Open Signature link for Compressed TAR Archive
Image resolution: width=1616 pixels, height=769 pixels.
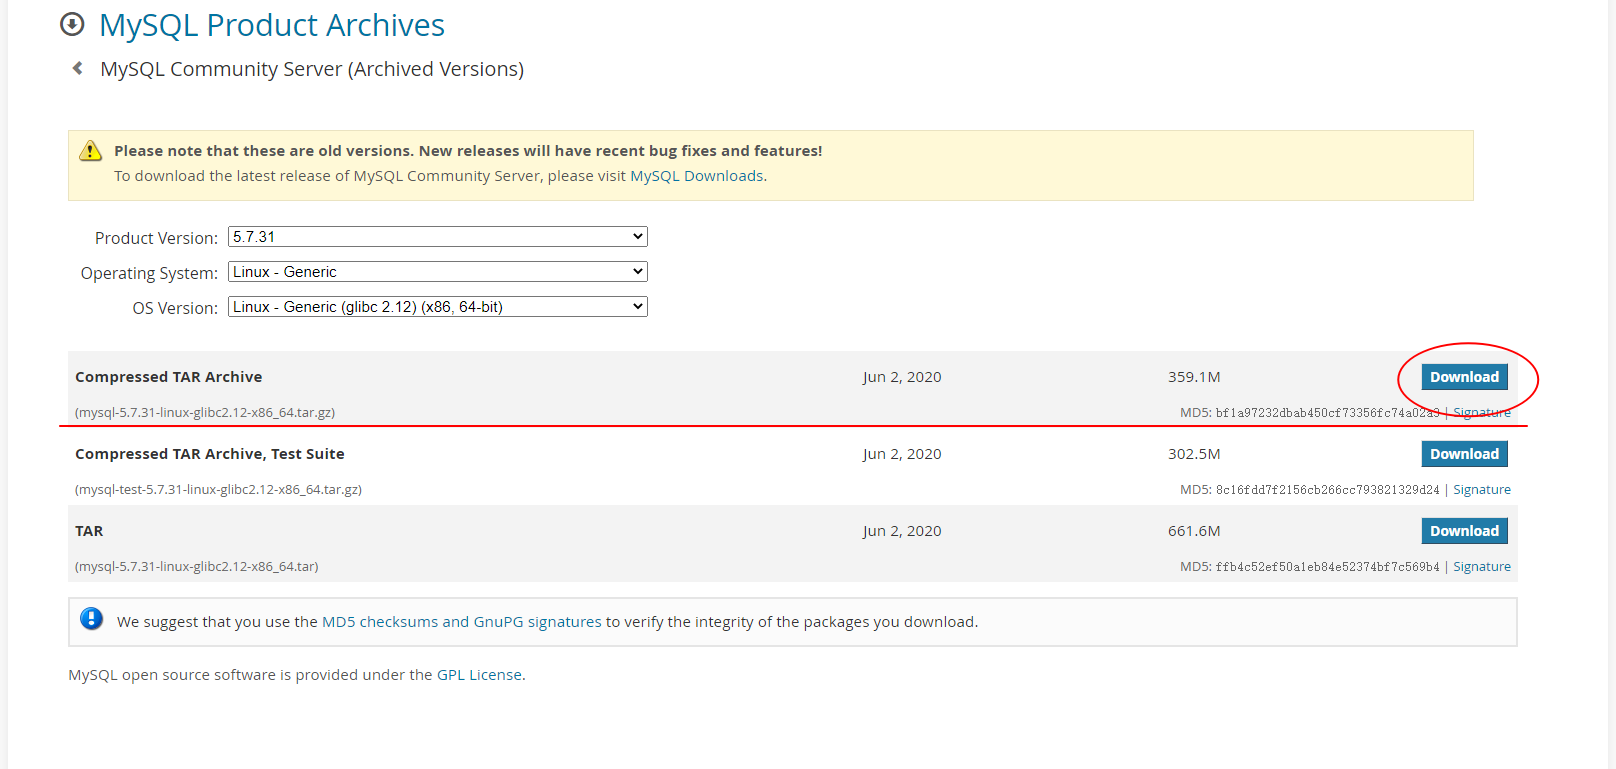1482,412
